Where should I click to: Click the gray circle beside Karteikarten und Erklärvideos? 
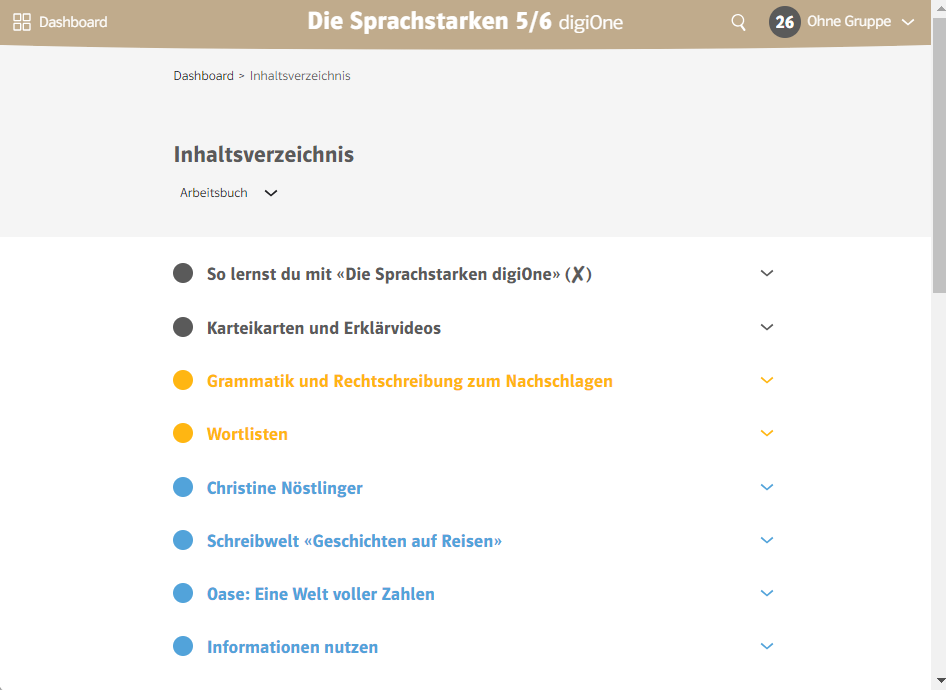(x=183, y=327)
